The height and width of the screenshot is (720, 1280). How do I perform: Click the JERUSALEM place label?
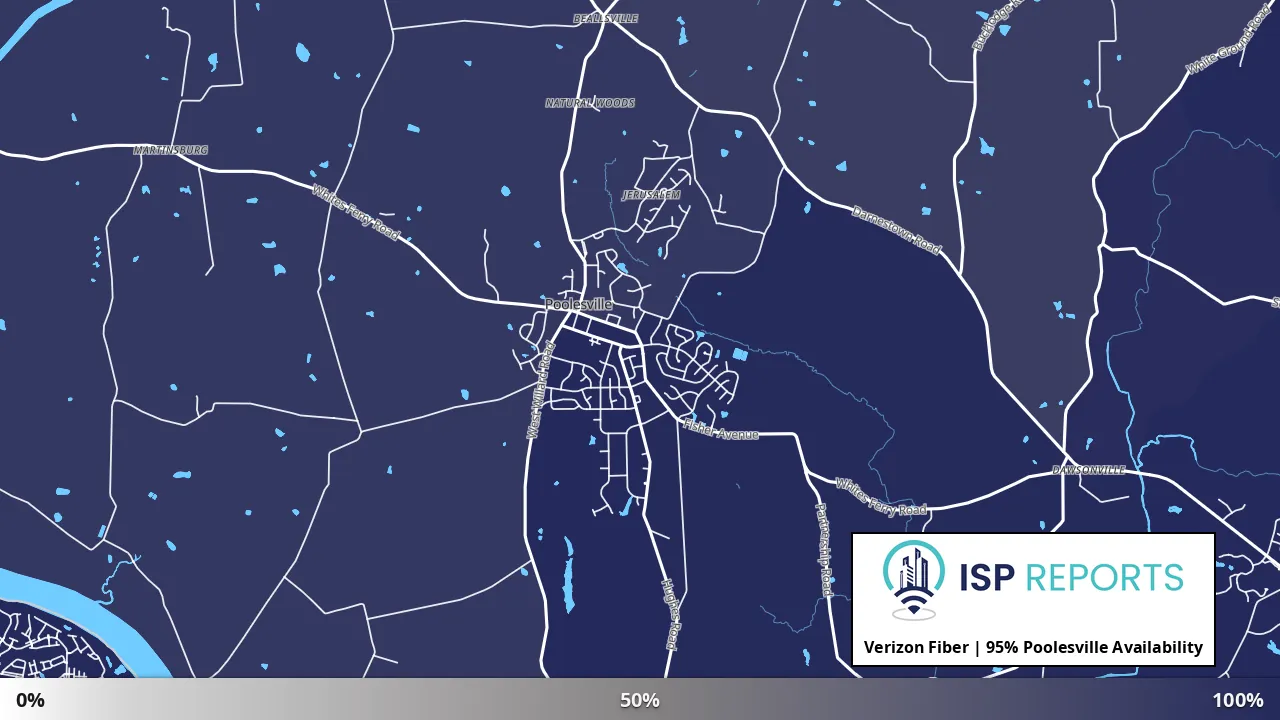click(x=651, y=195)
